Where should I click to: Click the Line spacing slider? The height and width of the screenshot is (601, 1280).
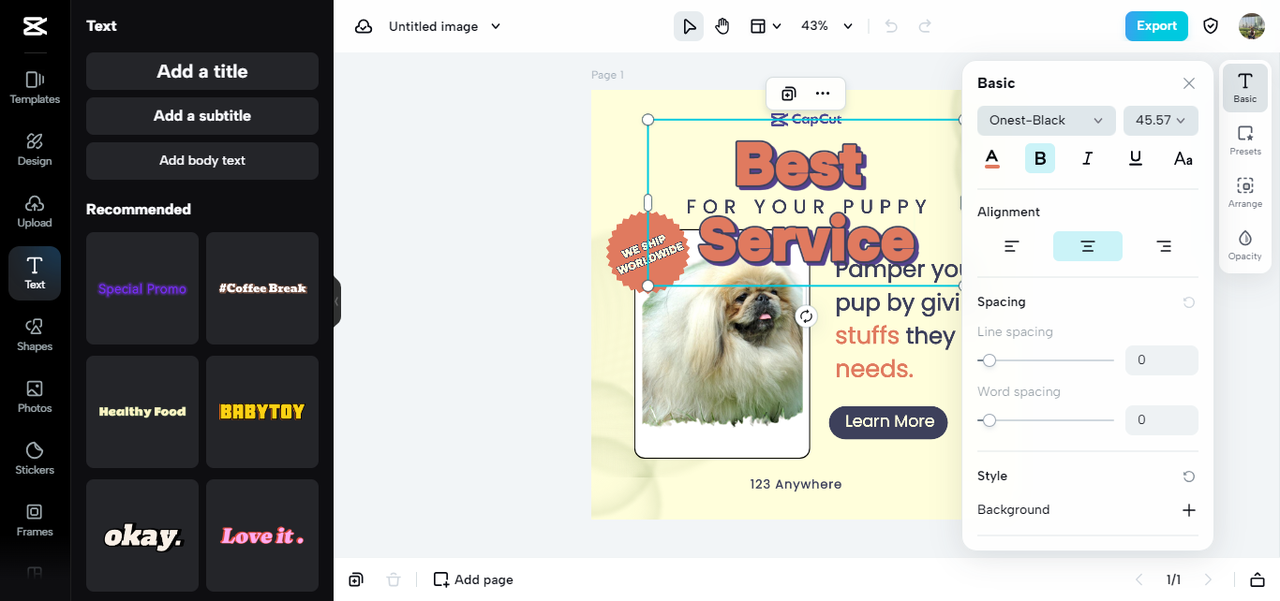click(x=1045, y=360)
